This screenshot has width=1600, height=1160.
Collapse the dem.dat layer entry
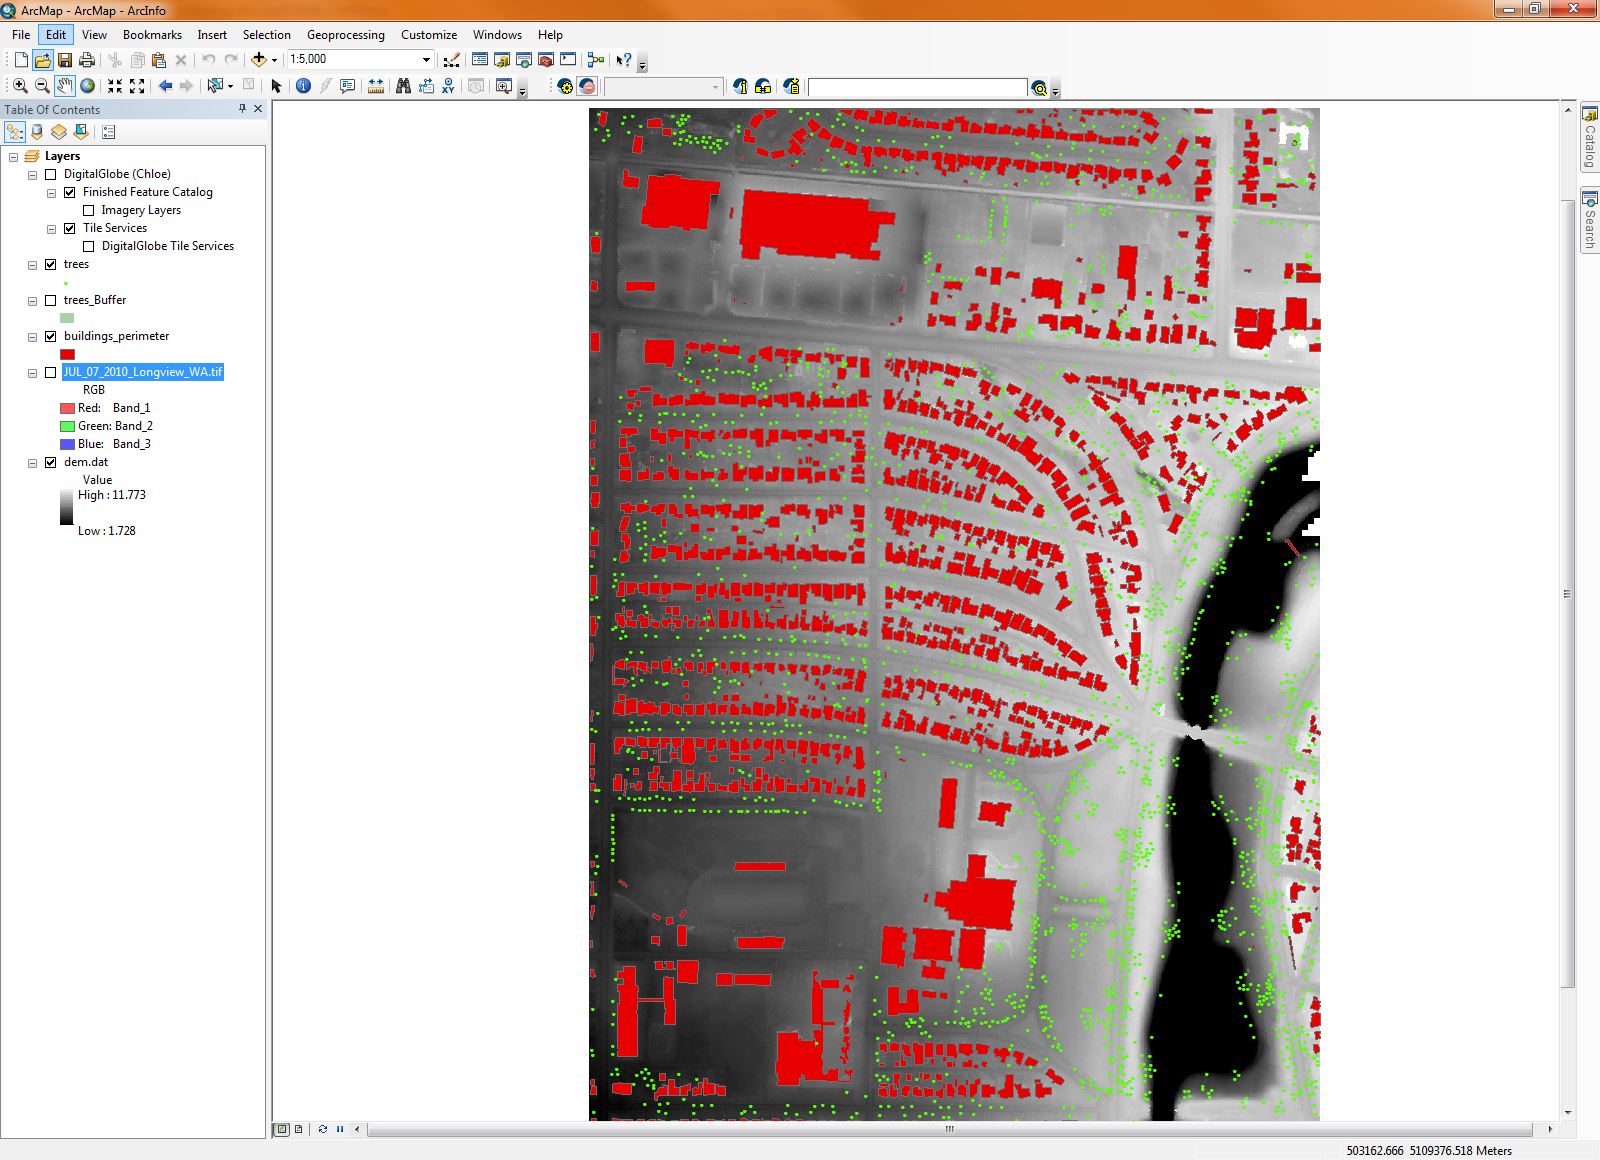tap(32, 462)
